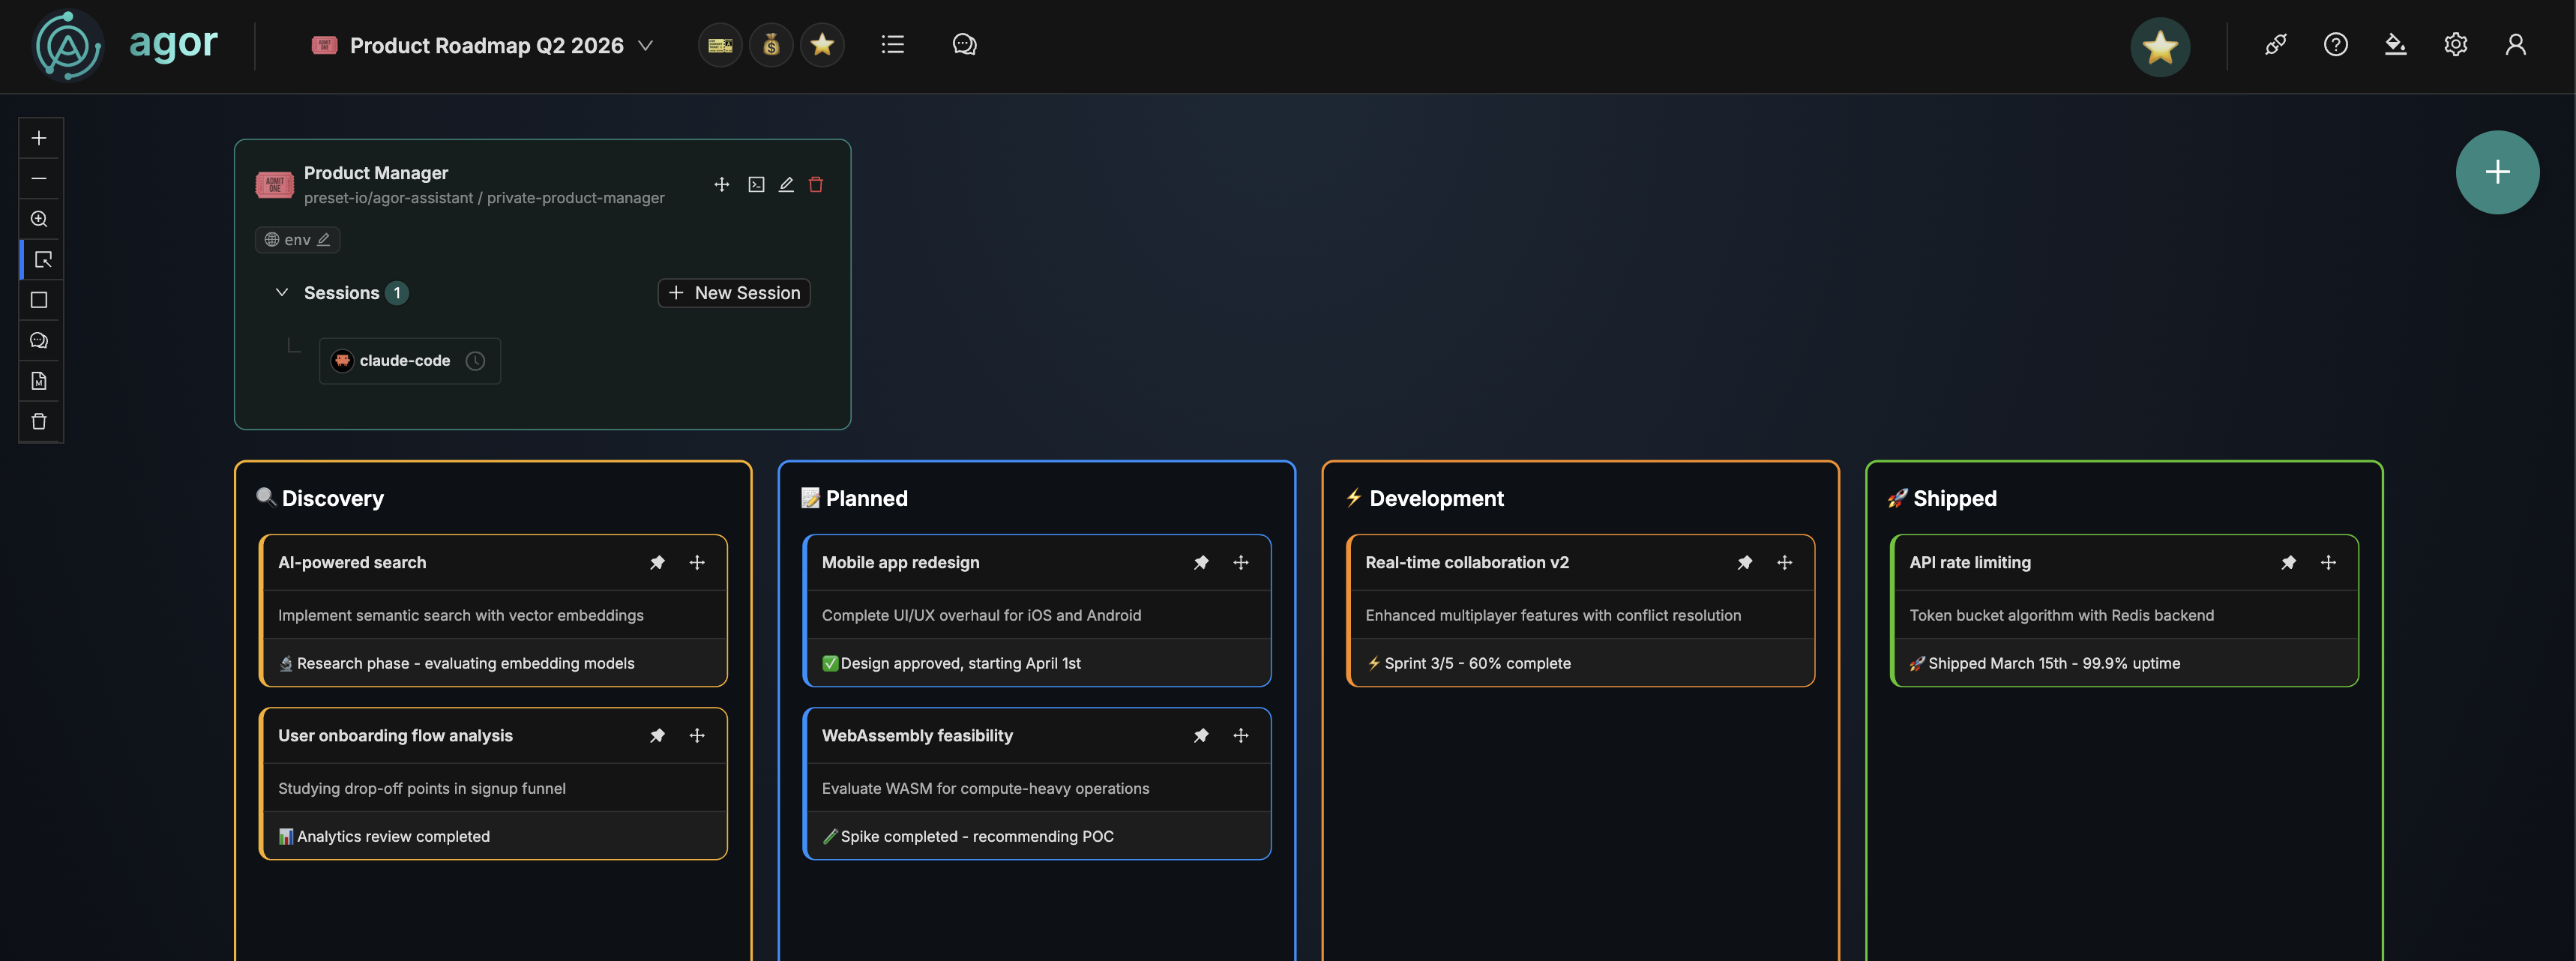Click the agor logo in top left
2576x961 pixels.
[x=67, y=44]
